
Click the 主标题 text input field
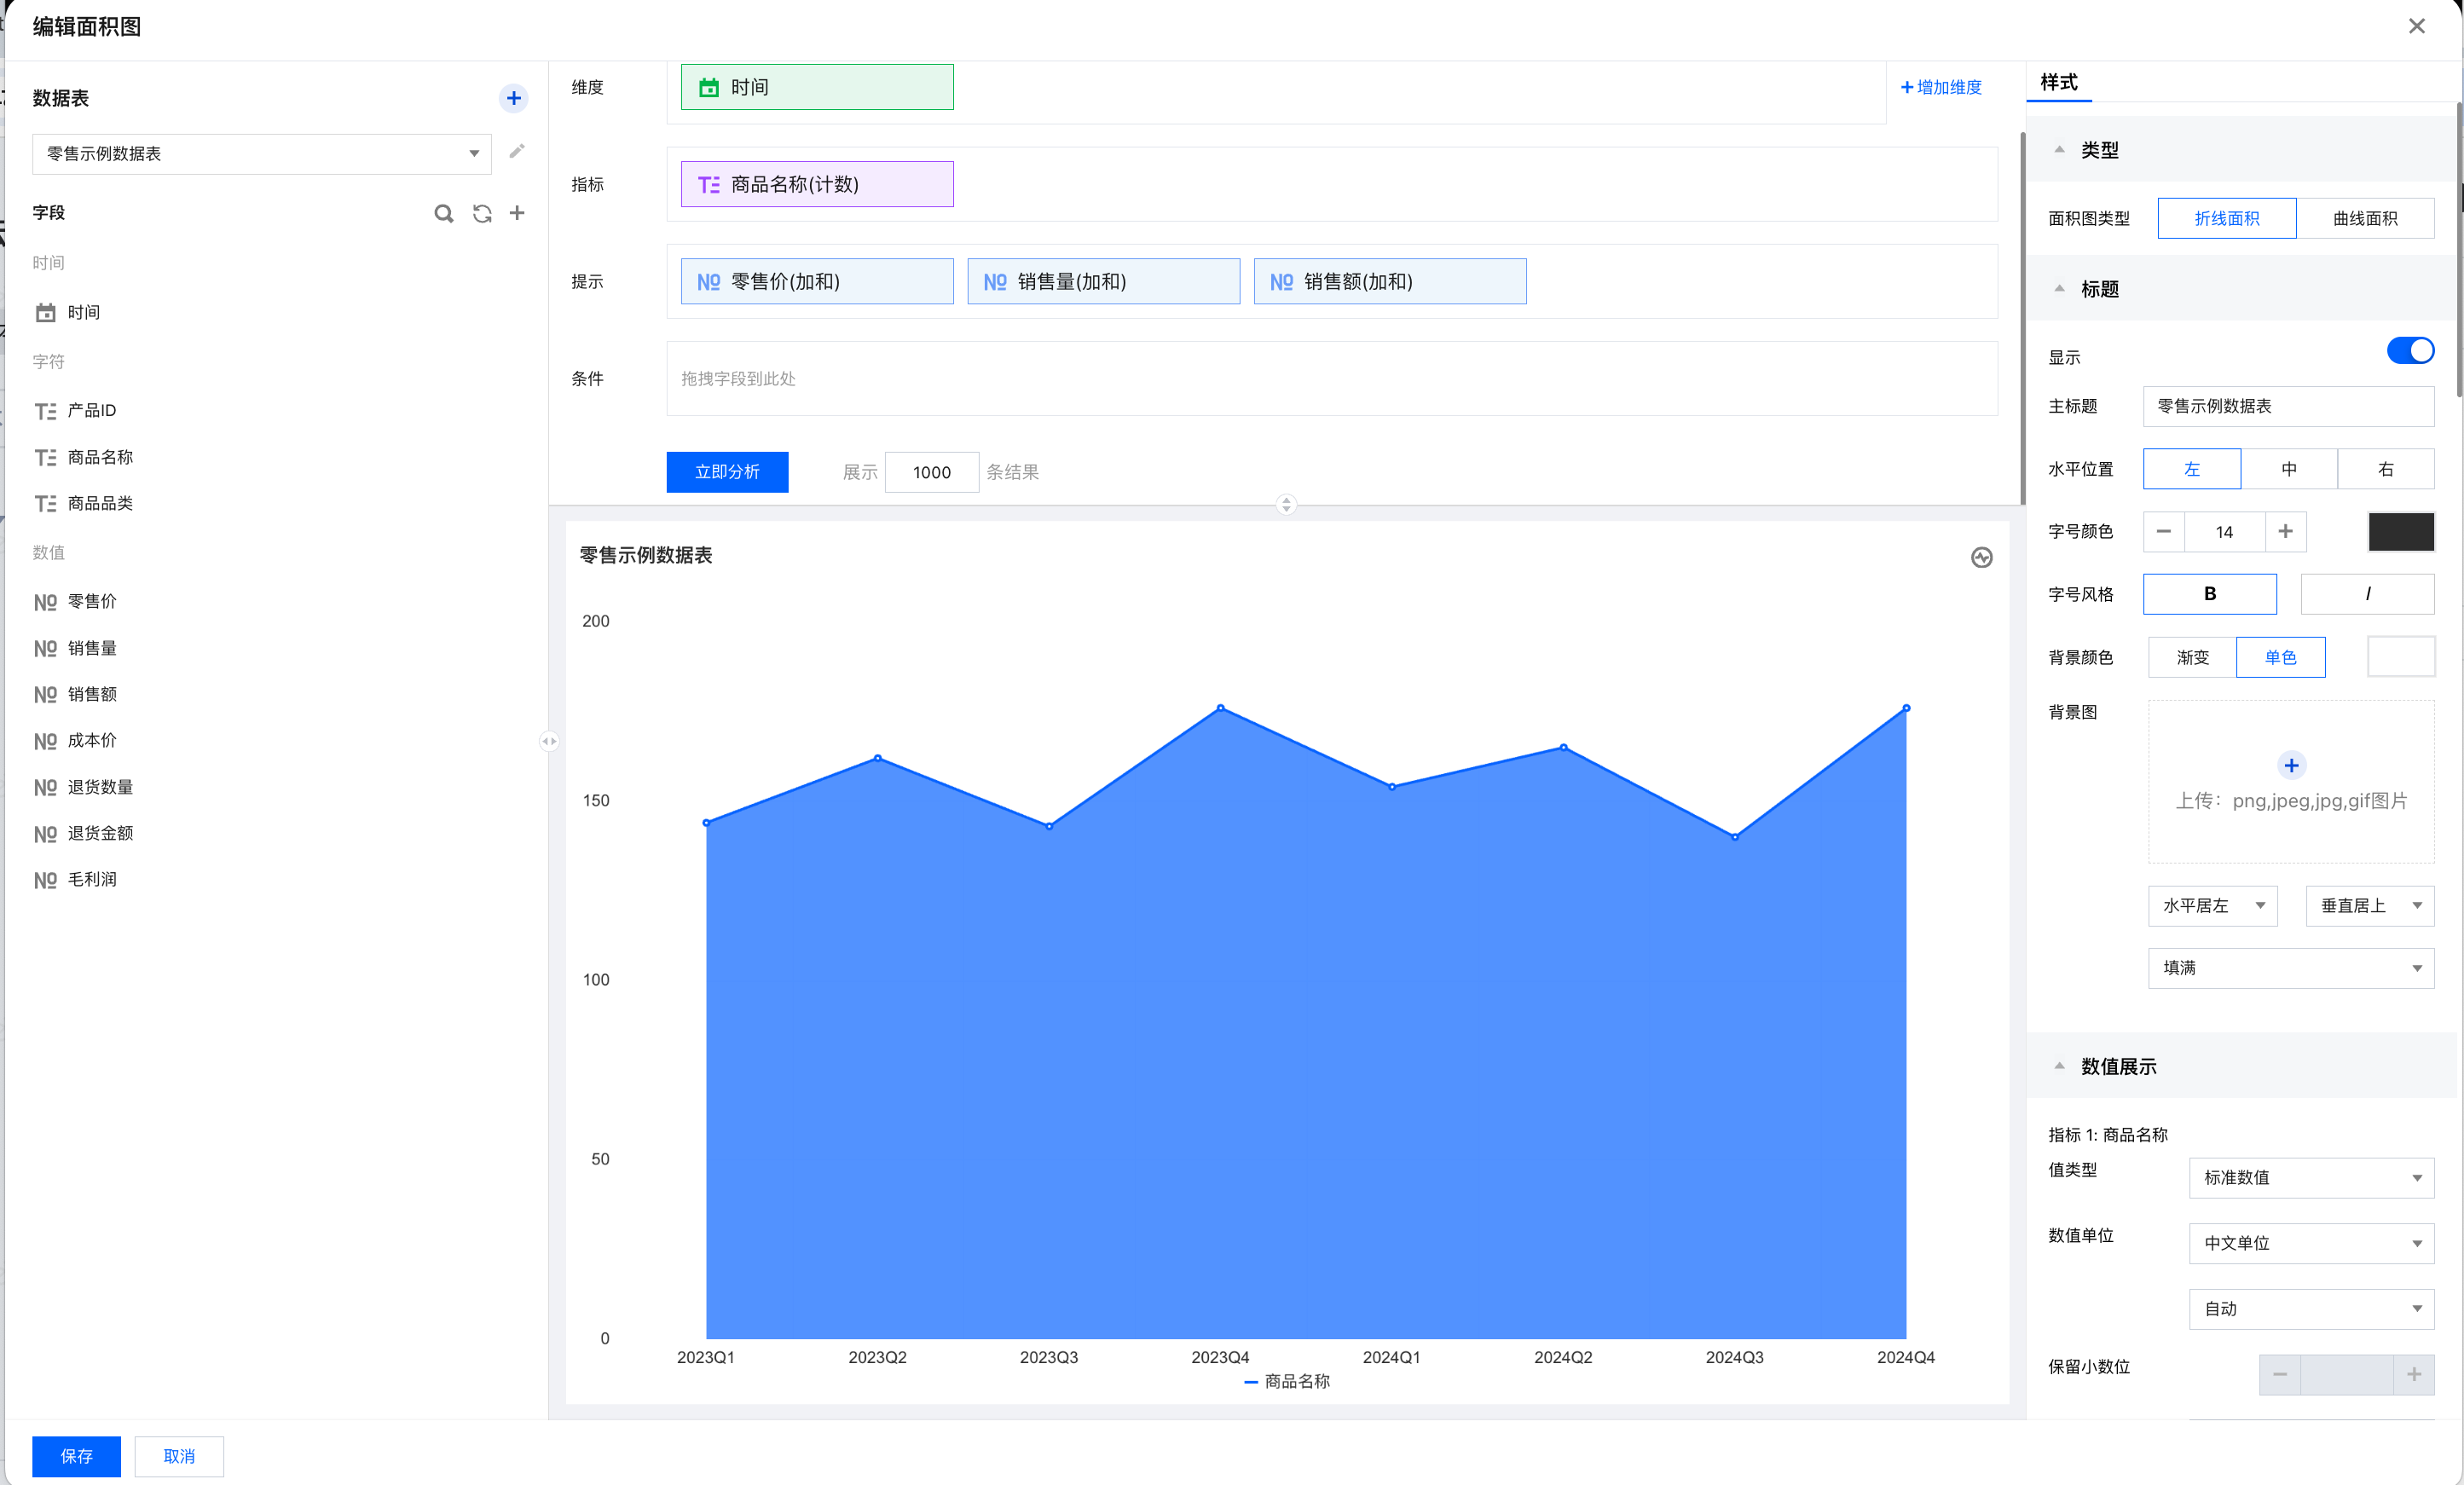click(2288, 406)
